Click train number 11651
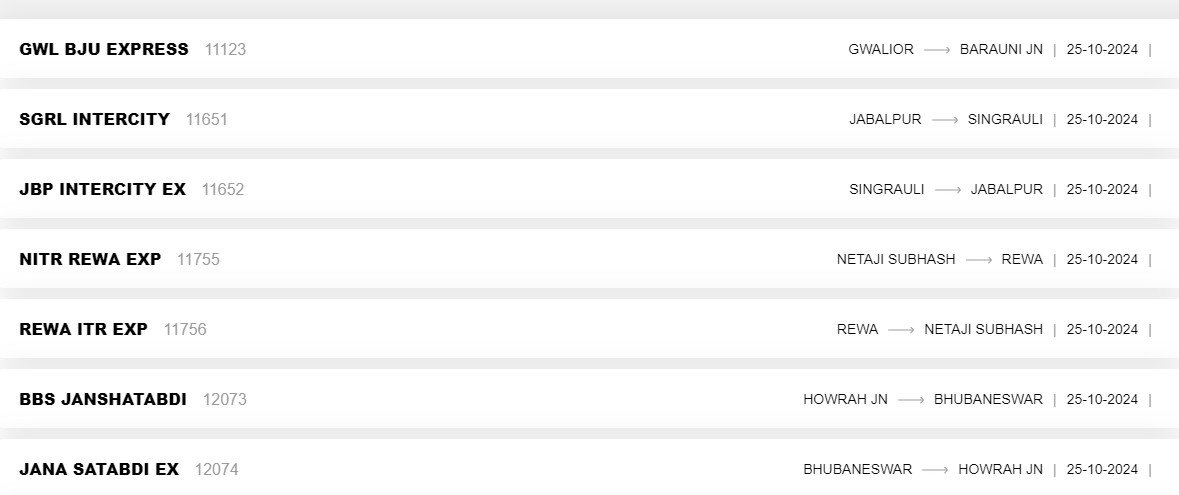 tap(207, 119)
